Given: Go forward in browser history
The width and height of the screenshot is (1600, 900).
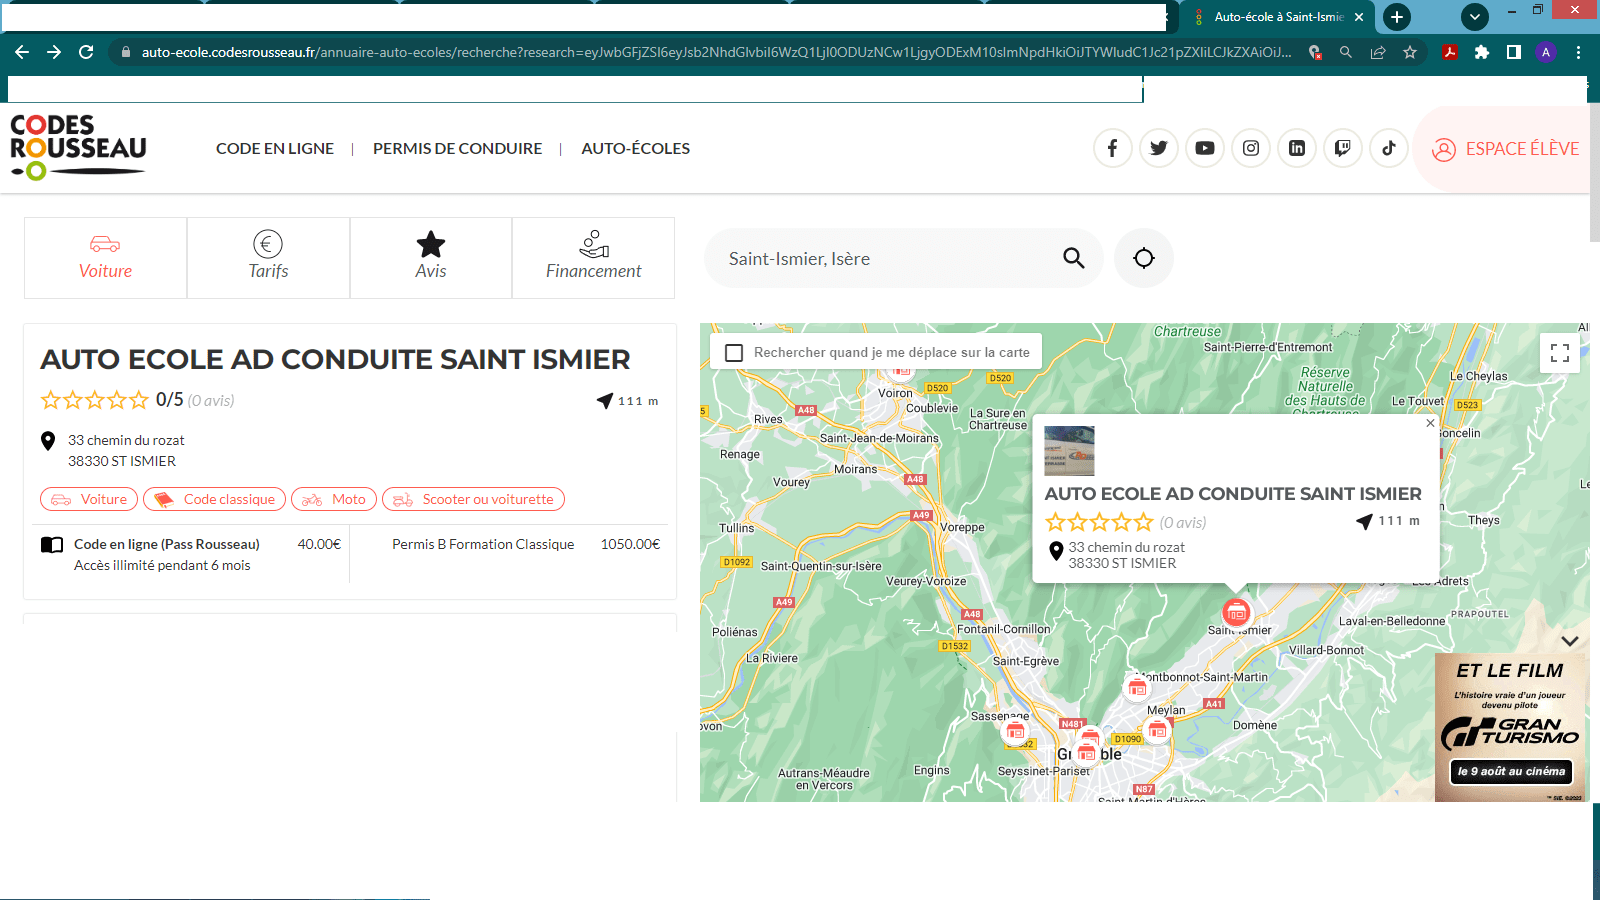Looking at the screenshot, I should pyautogui.click(x=54, y=52).
